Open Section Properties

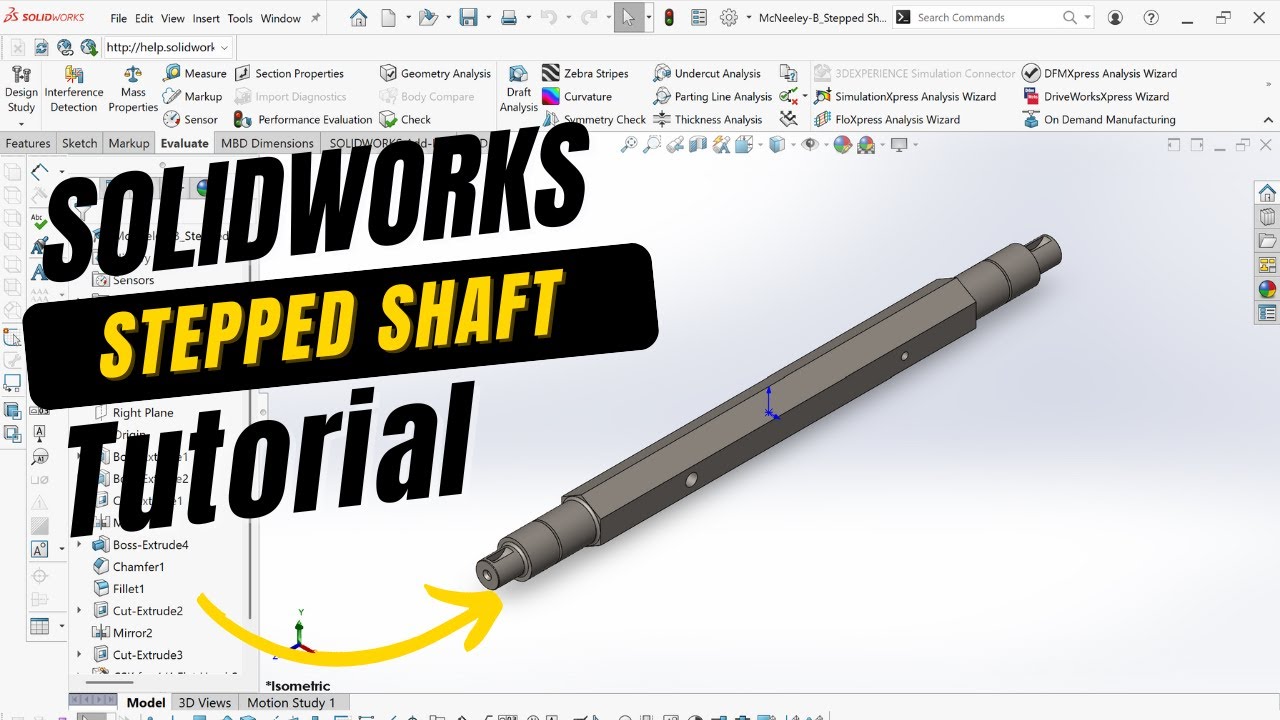pyautogui.click(x=289, y=73)
